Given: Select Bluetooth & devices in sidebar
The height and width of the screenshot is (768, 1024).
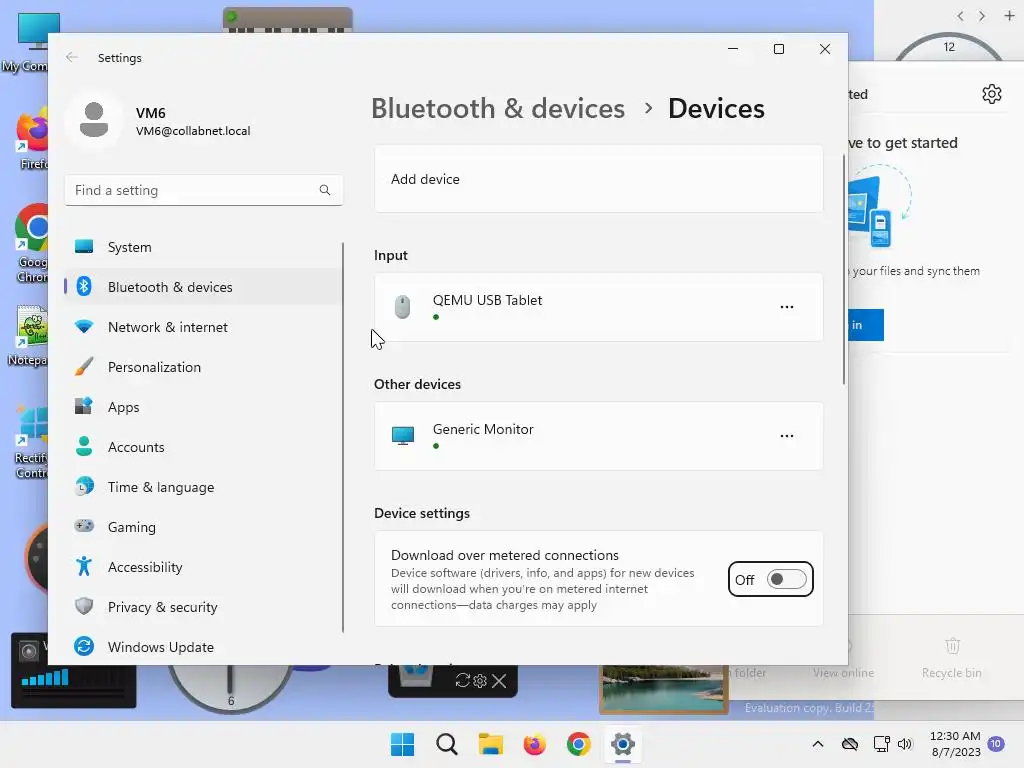Looking at the screenshot, I should coord(203,287).
